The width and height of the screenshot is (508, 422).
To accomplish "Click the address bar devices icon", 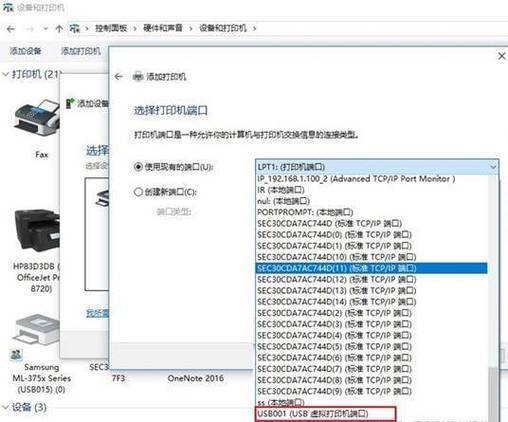I will tap(75, 28).
